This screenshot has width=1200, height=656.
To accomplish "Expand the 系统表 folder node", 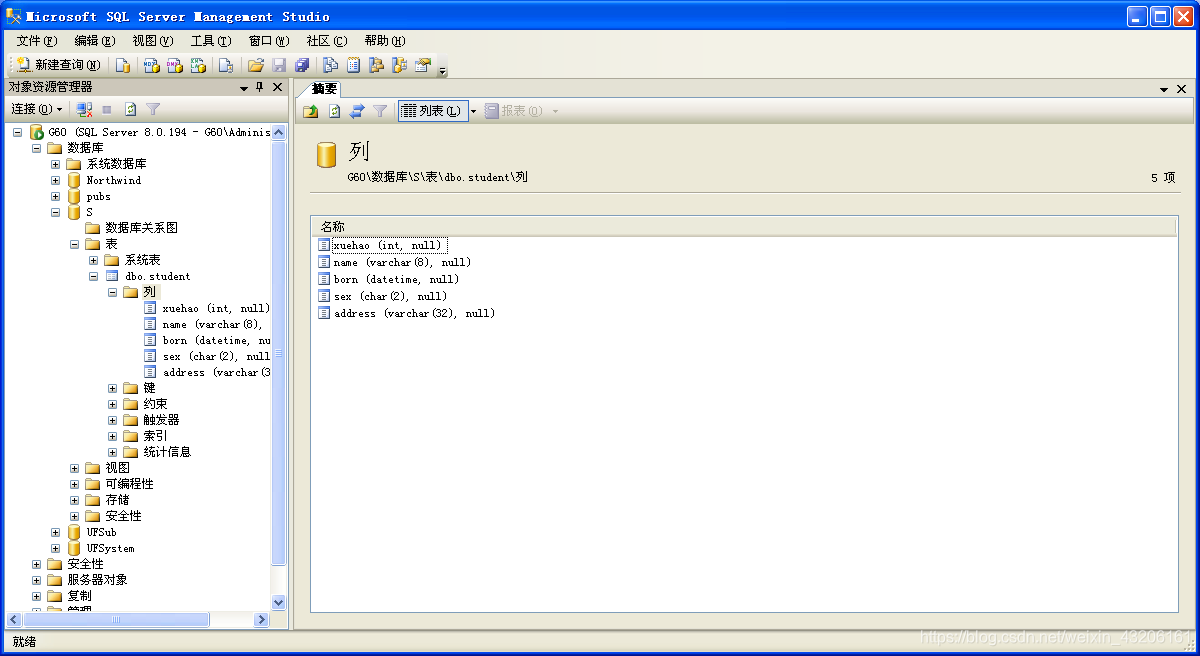I will (x=94, y=260).
